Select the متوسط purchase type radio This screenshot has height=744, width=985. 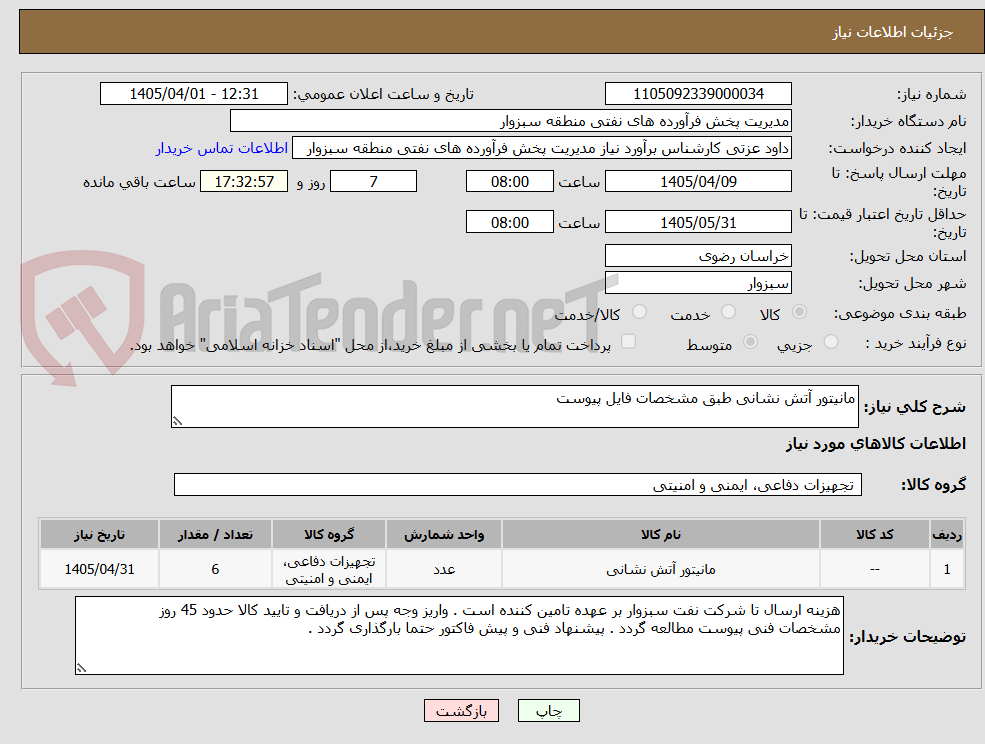[x=750, y=342]
